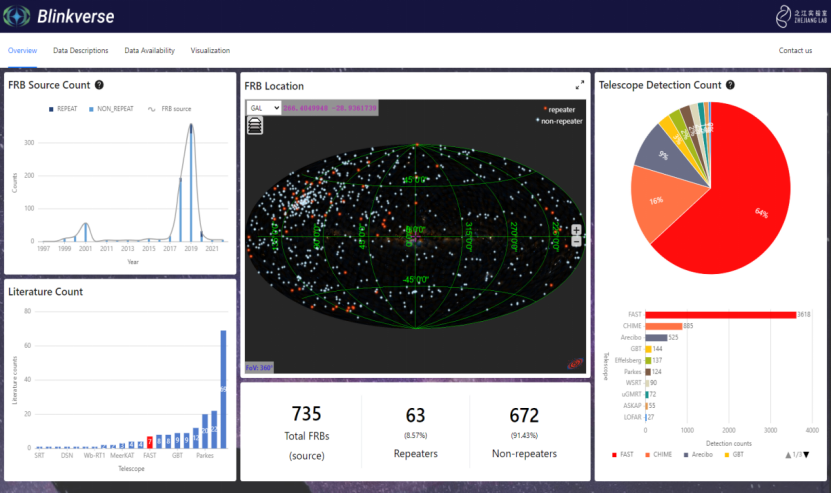Click the 91.43% non-repeater percentage
The image size is (831, 494).
point(524,436)
